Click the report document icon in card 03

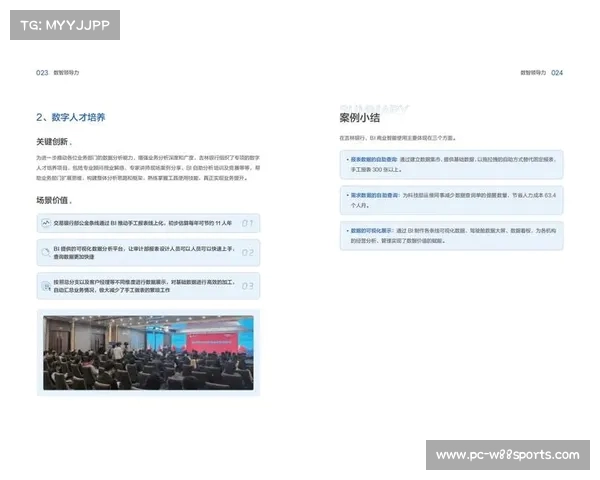46,286
